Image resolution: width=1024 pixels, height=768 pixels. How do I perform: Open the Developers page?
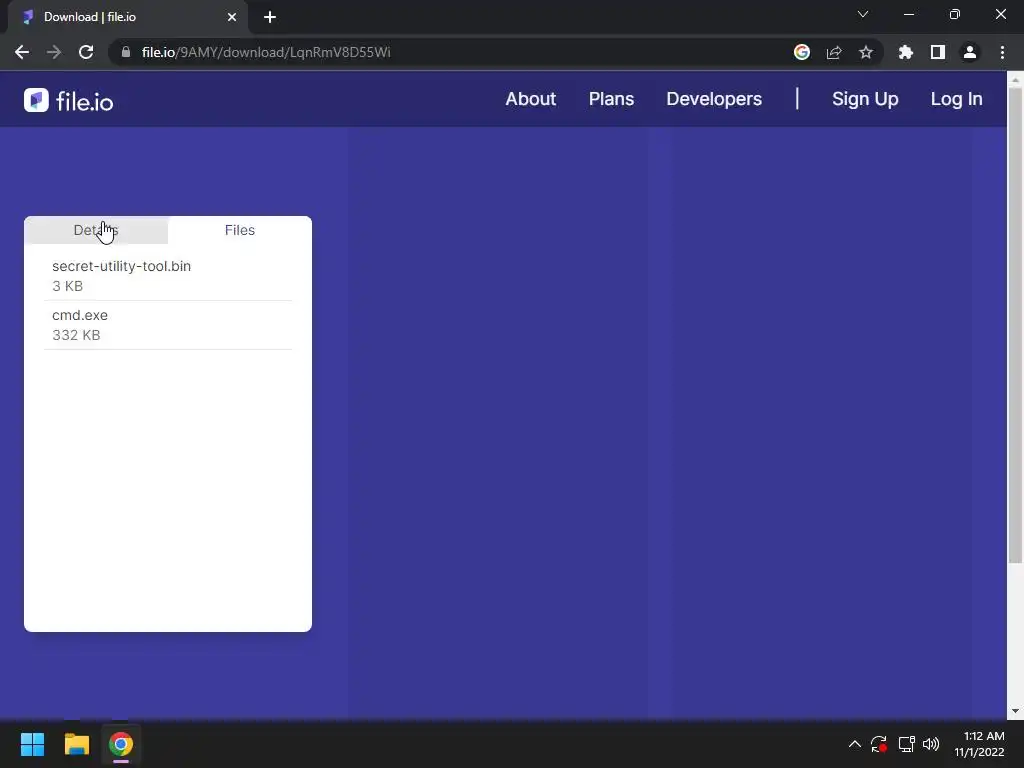coord(714,99)
